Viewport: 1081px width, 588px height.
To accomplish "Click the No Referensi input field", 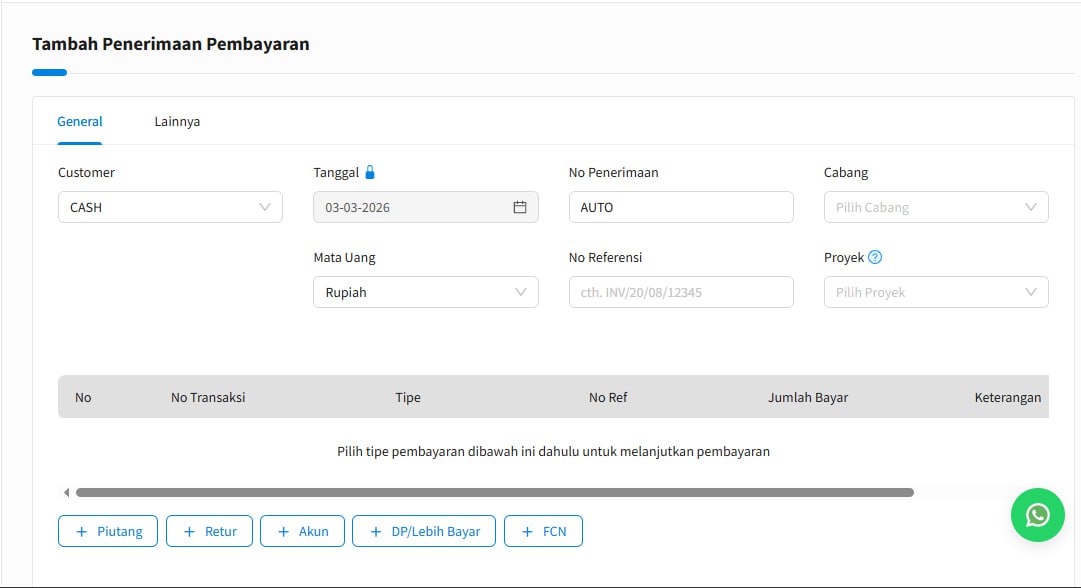I will [680, 292].
